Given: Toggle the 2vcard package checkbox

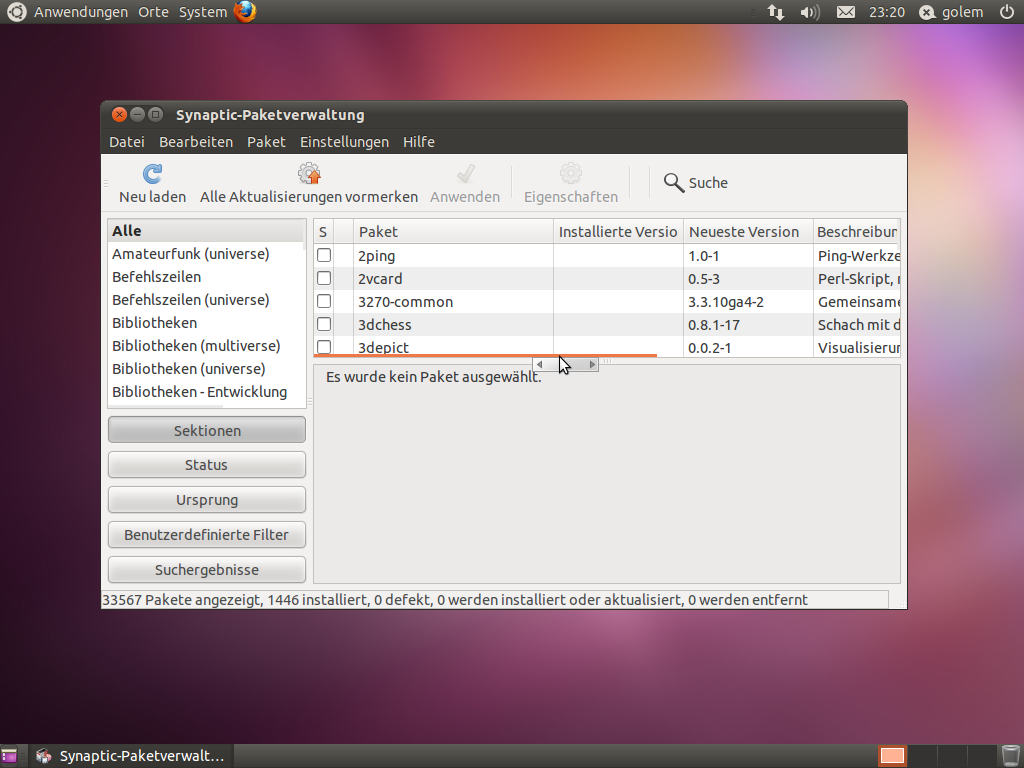Looking at the screenshot, I should [324, 279].
